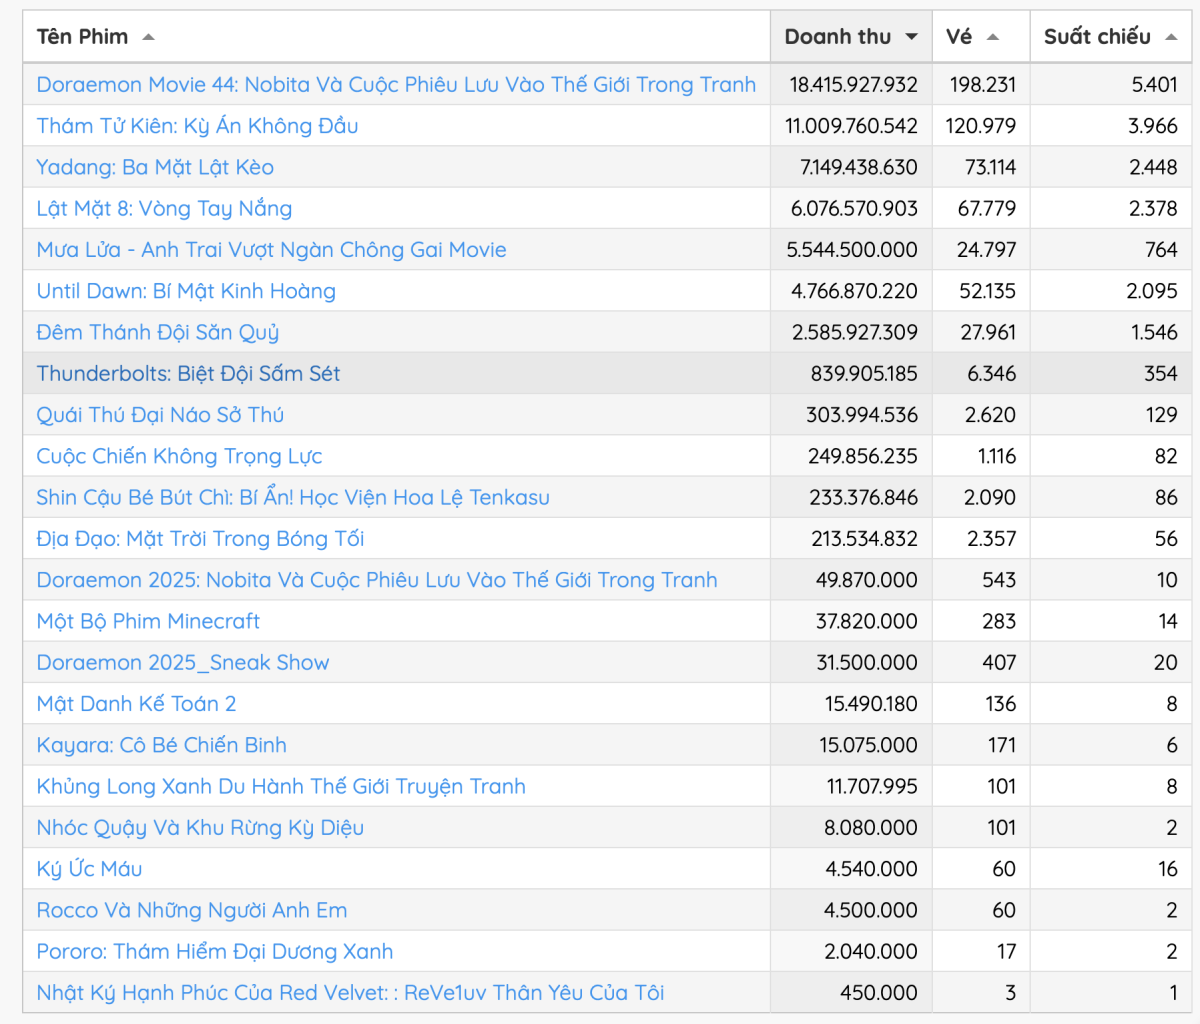Click the descending sort arrow on Doanh thu
Image resolution: width=1200 pixels, height=1024 pixels.
point(911,38)
